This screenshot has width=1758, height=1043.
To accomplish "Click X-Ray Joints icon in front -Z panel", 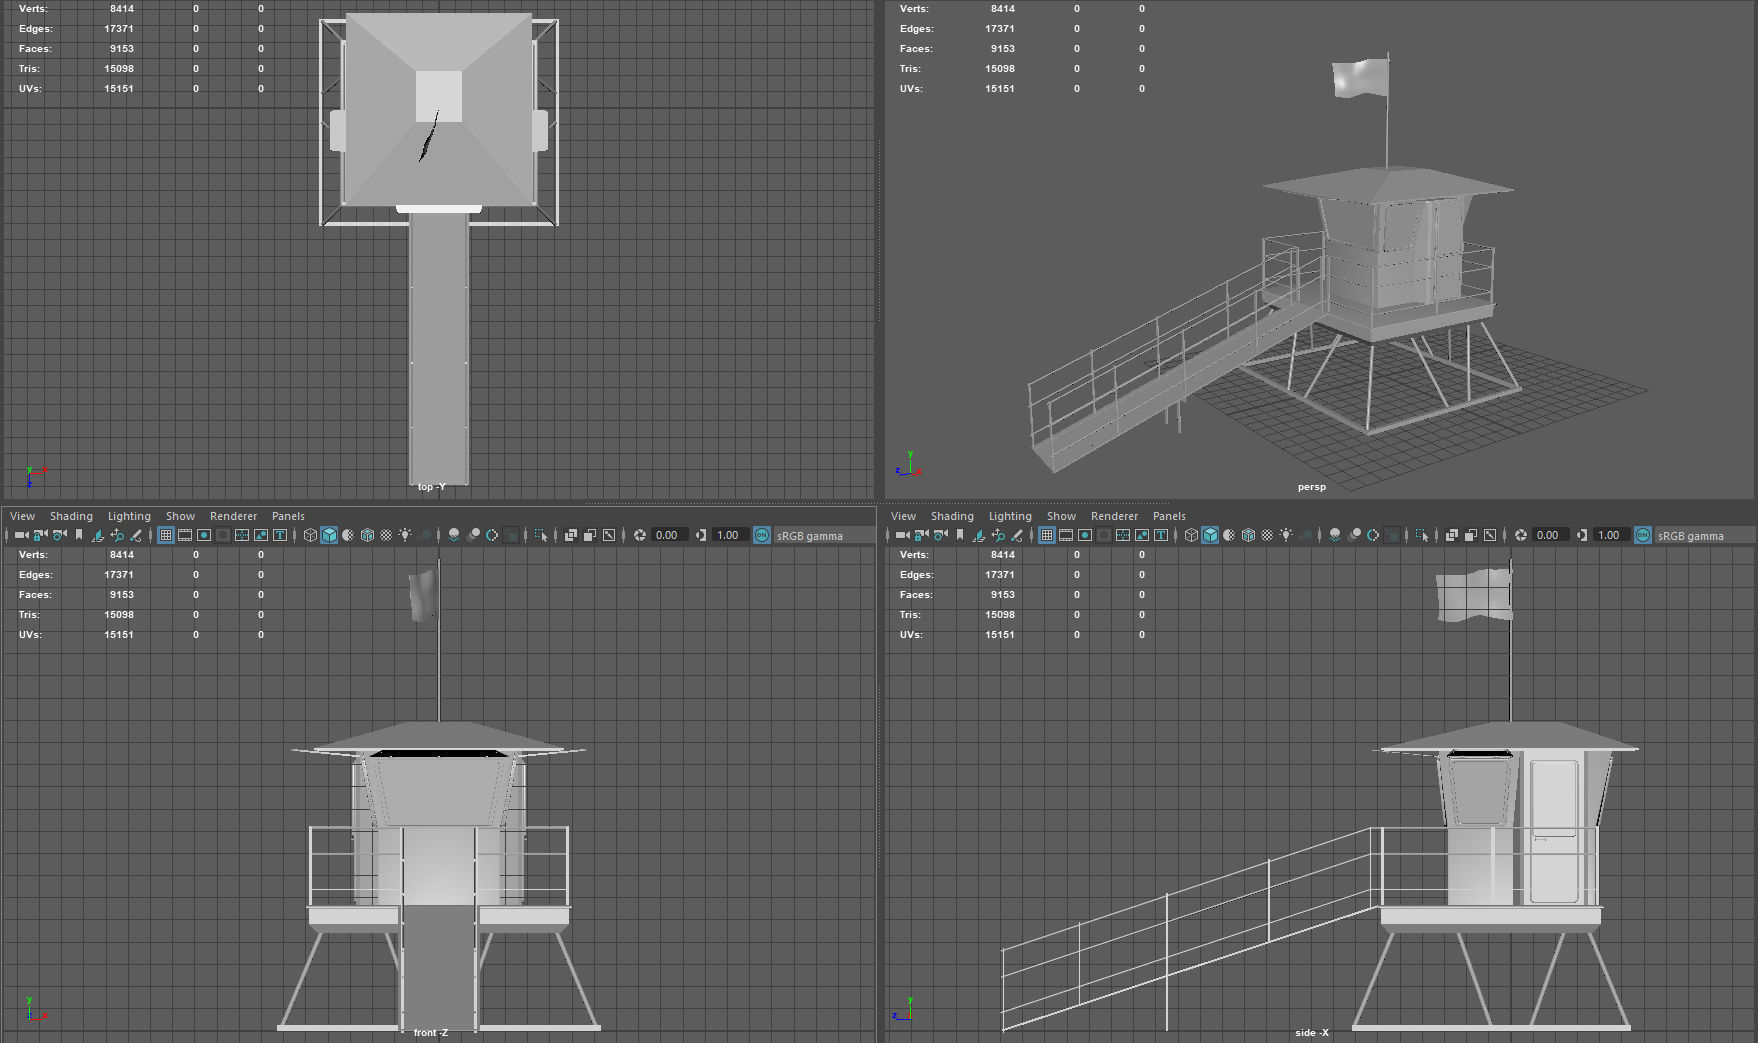I will [x=608, y=535].
